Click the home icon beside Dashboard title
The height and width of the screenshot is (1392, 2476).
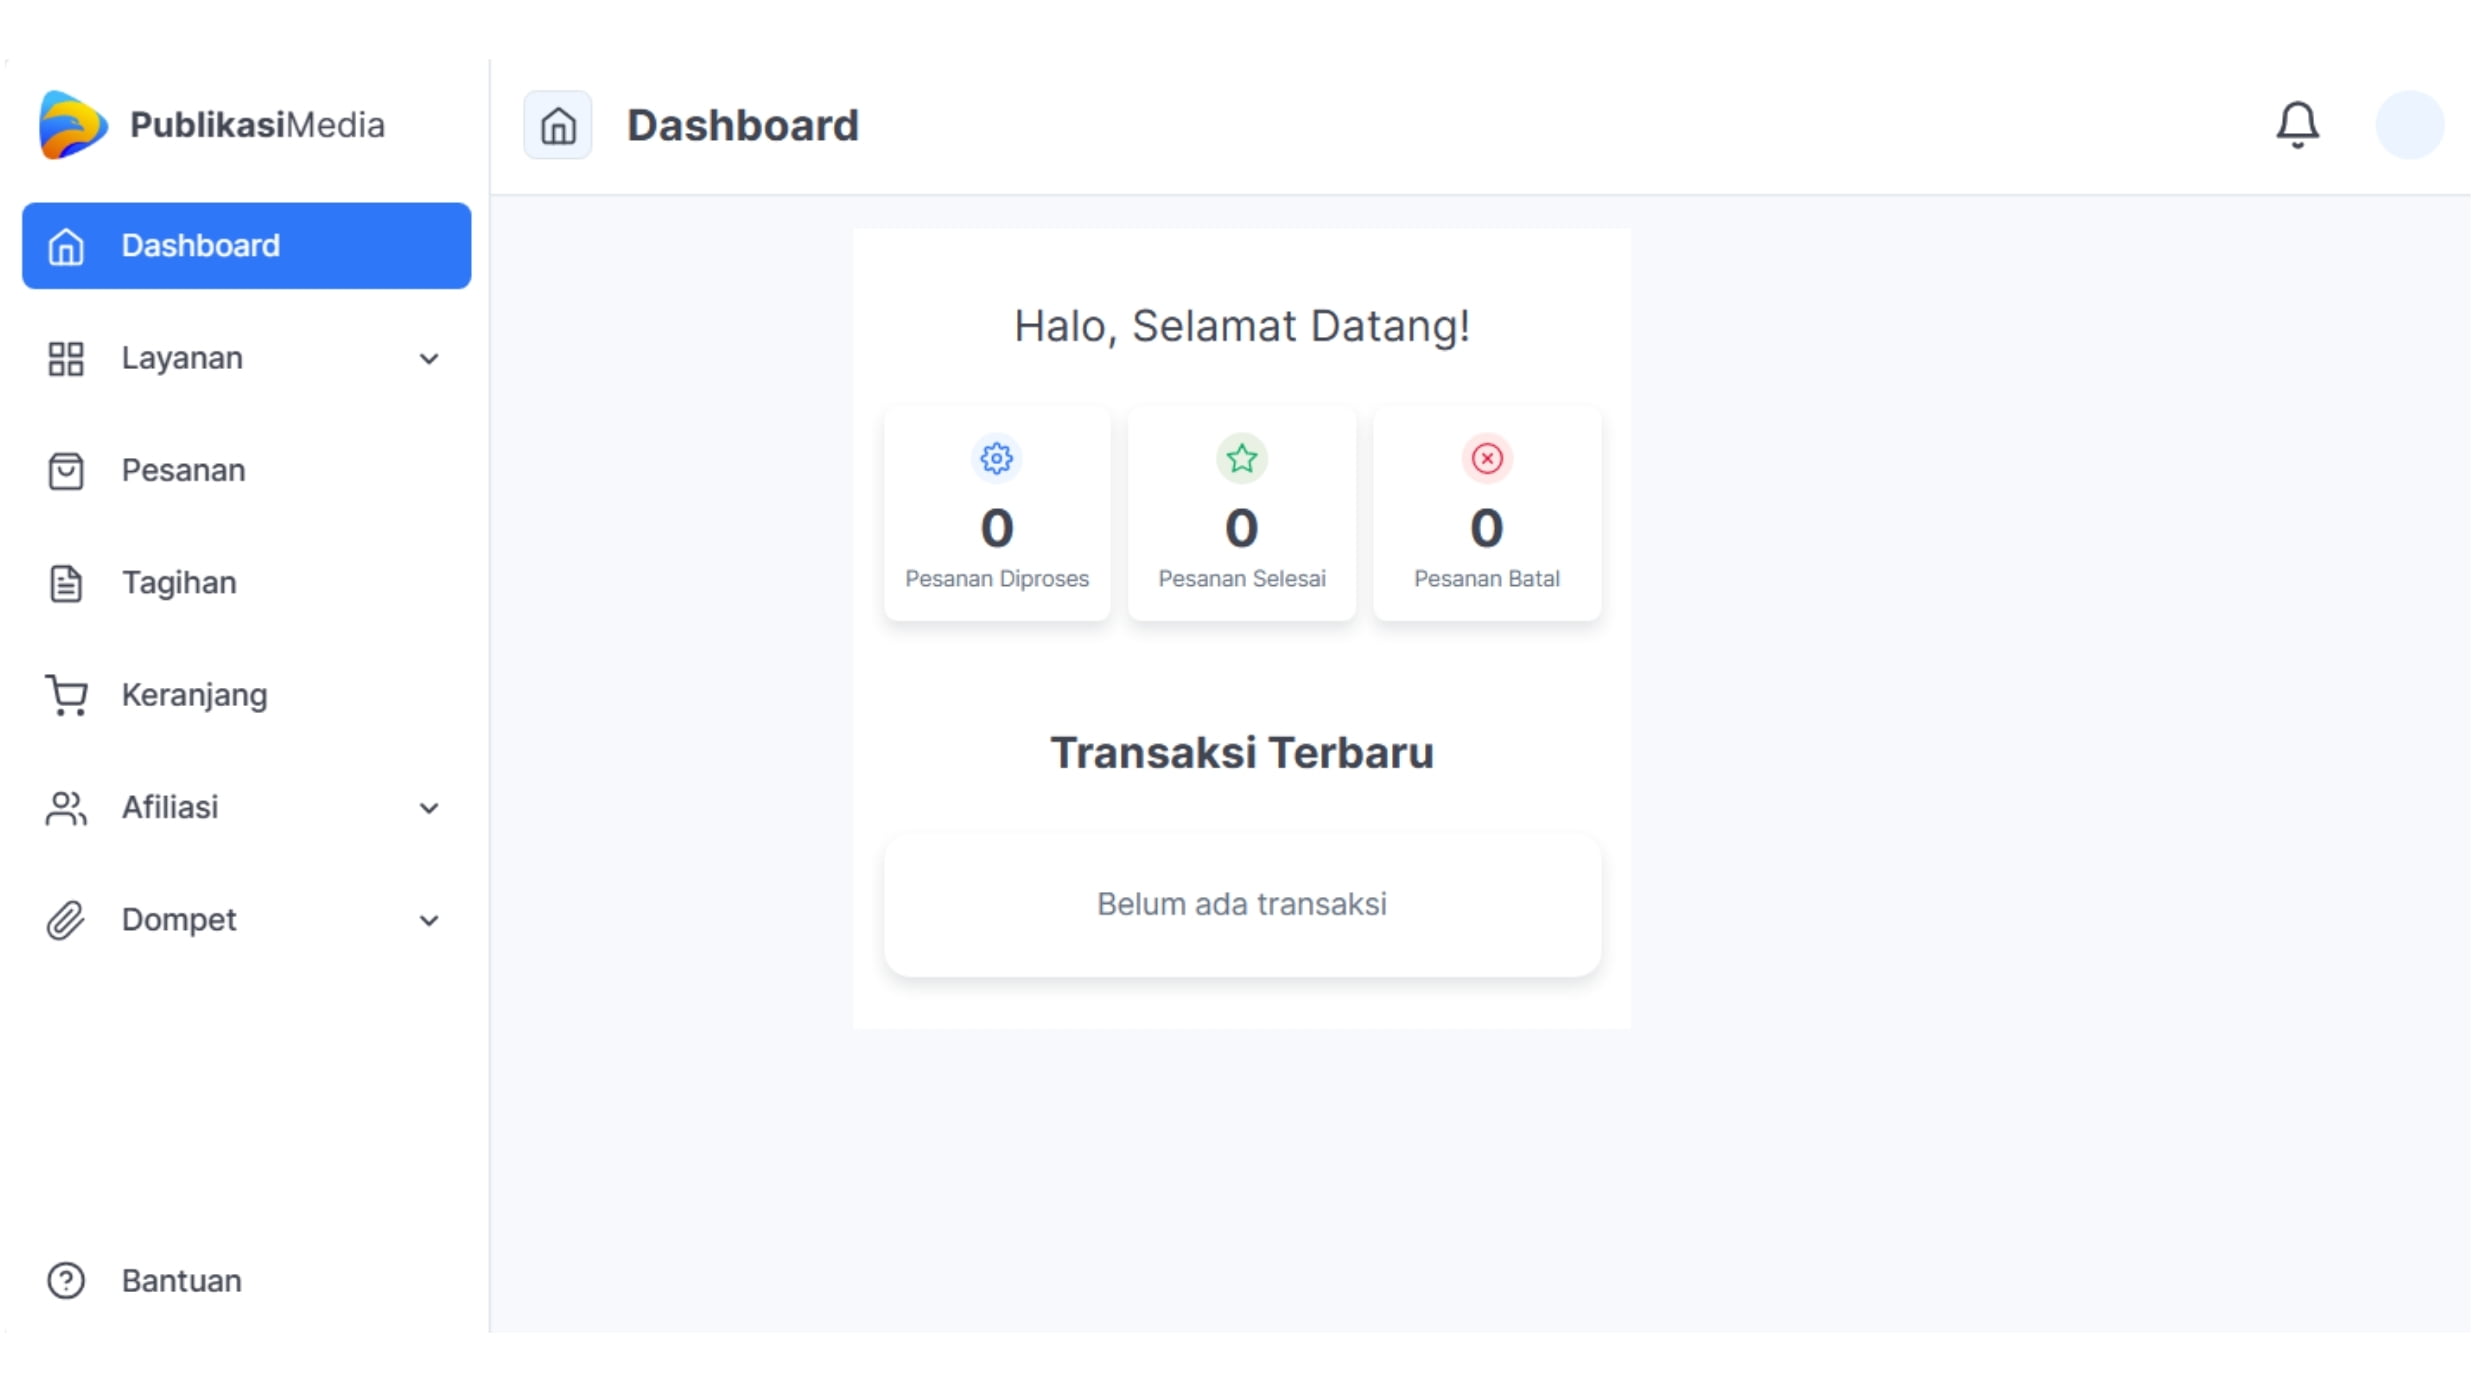(x=558, y=125)
